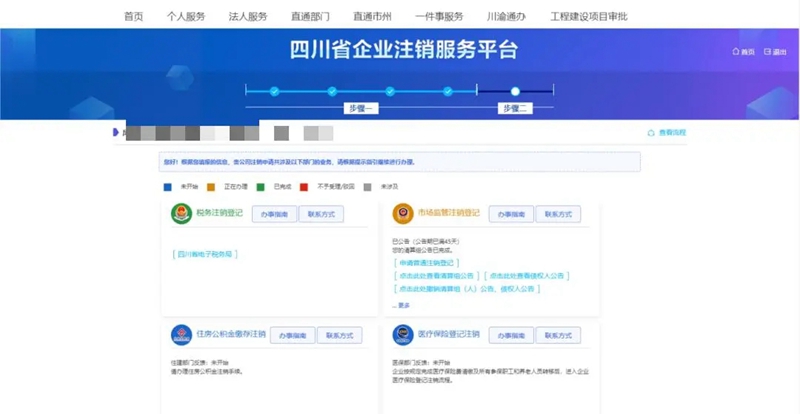The image size is (800, 414).
Task: Click the first completed checkmark in the progress bar
Action: pyautogui.click(x=274, y=91)
